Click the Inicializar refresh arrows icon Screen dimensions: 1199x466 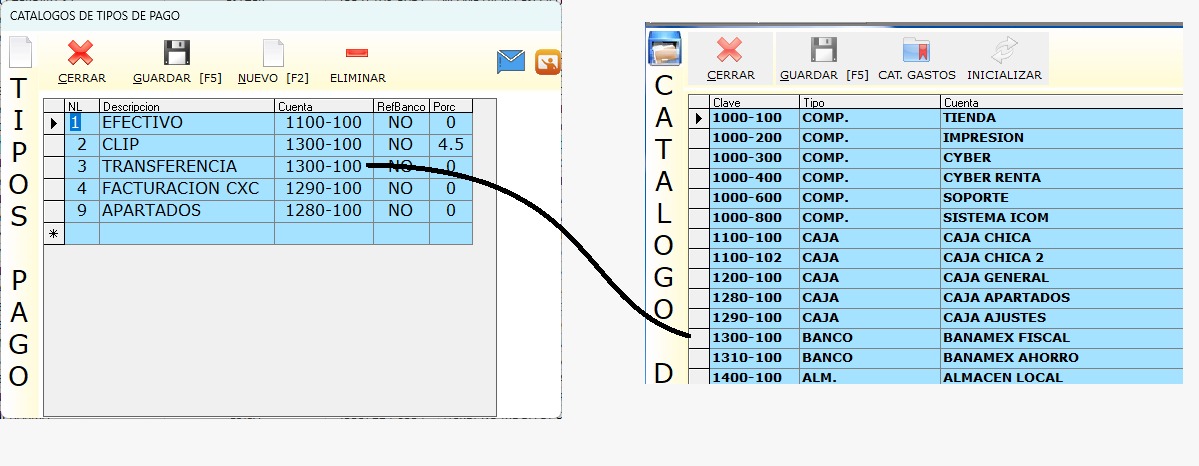(1003, 51)
